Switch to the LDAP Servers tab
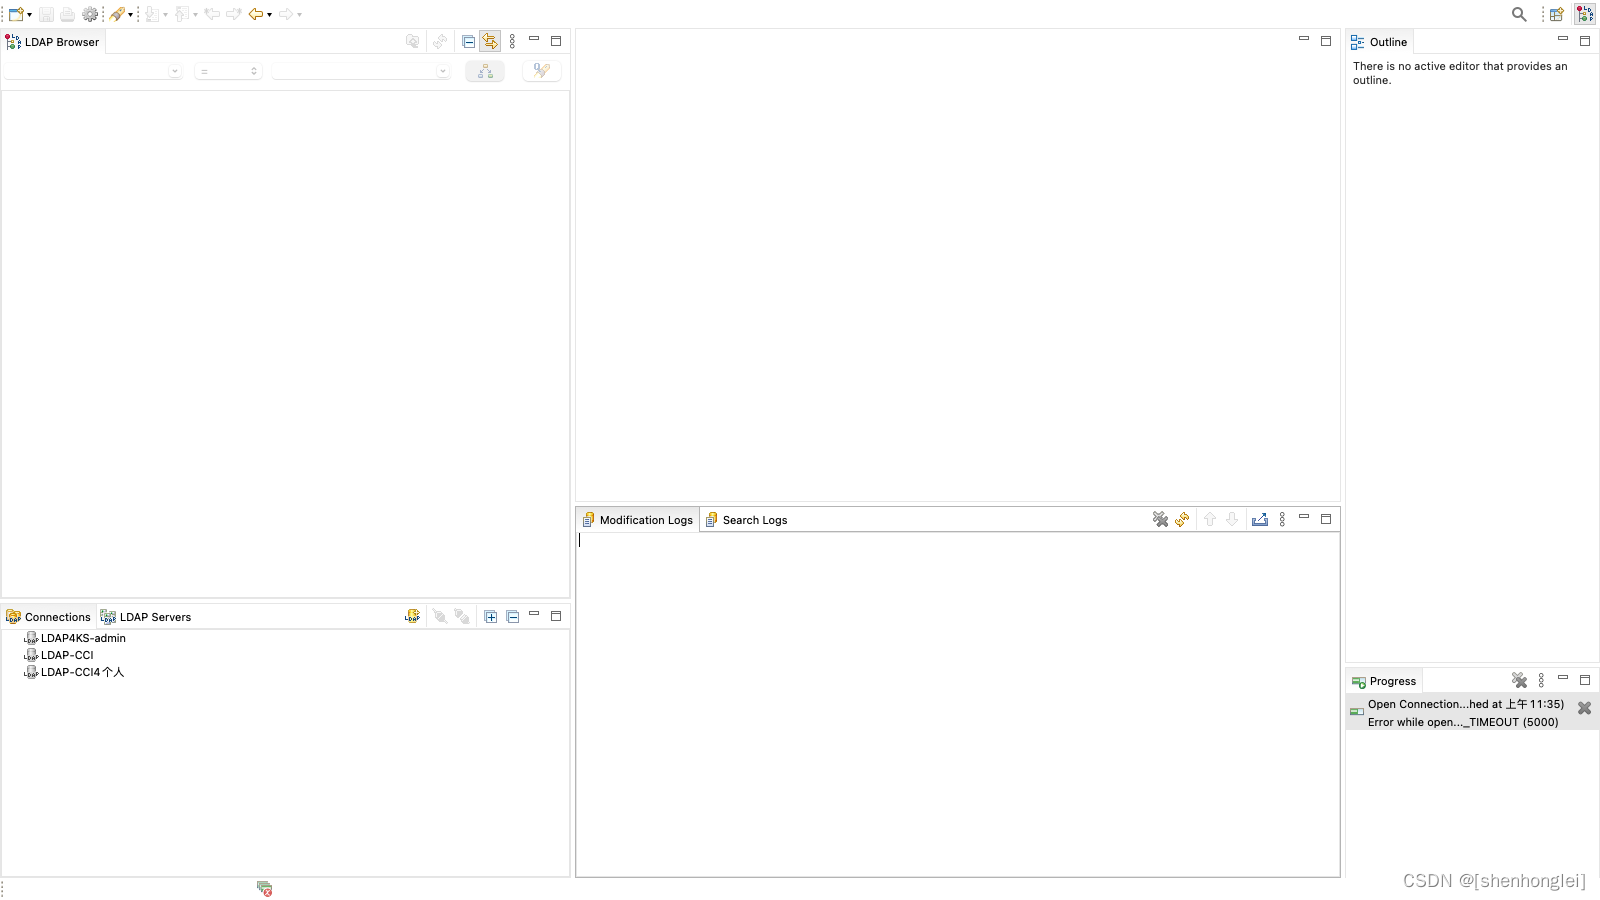The height and width of the screenshot is (900, 1600). [x=146, y=617]
